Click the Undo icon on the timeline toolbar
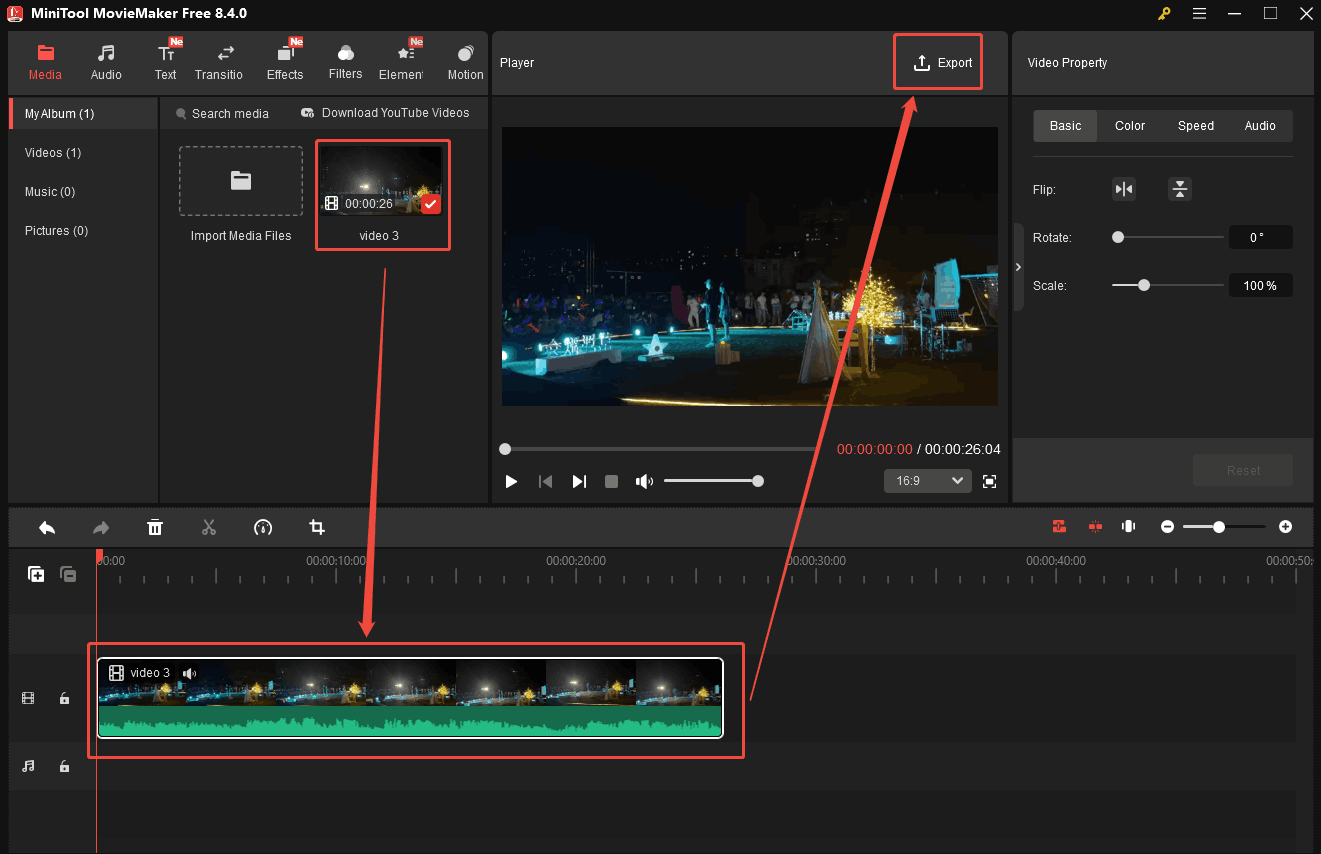 click(46, 527)
